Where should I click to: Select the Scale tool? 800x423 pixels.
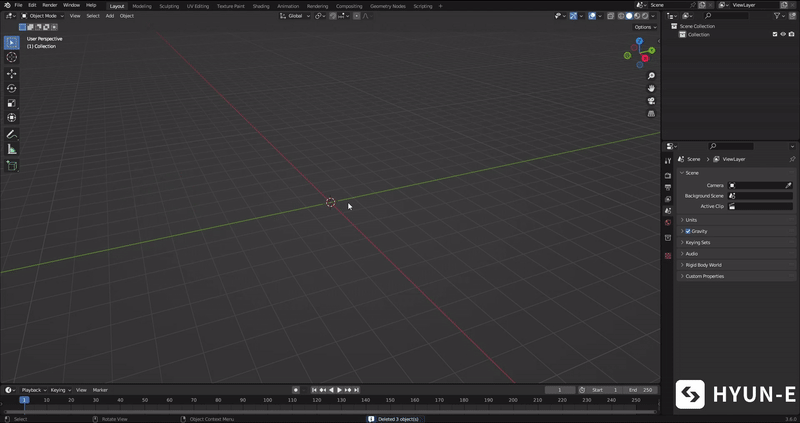pos(12,103)
